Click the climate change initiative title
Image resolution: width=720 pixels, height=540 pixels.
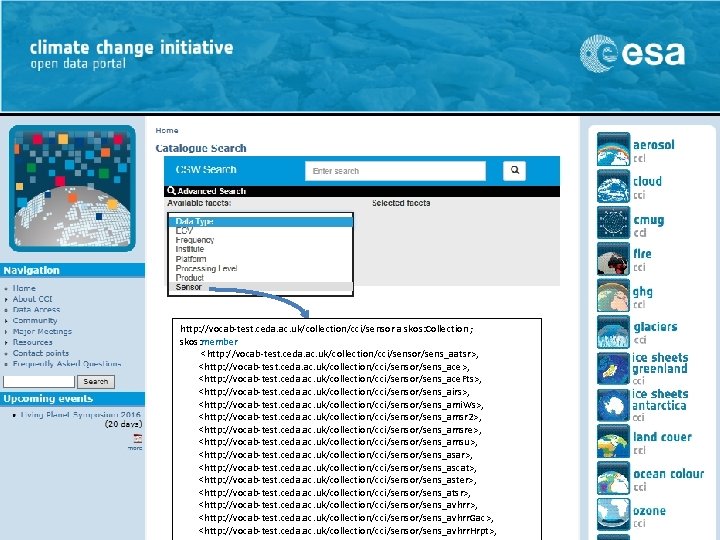coord(131,48)
